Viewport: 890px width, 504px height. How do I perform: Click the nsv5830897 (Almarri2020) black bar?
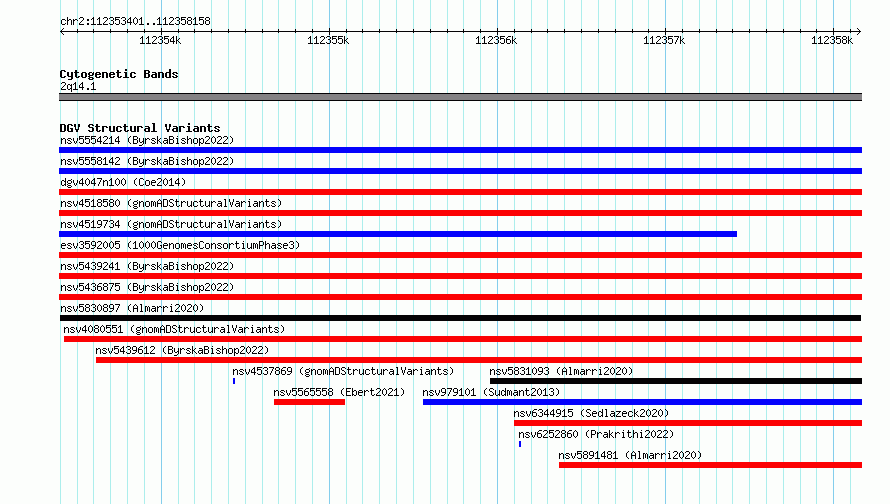click(x=460, y=318)
